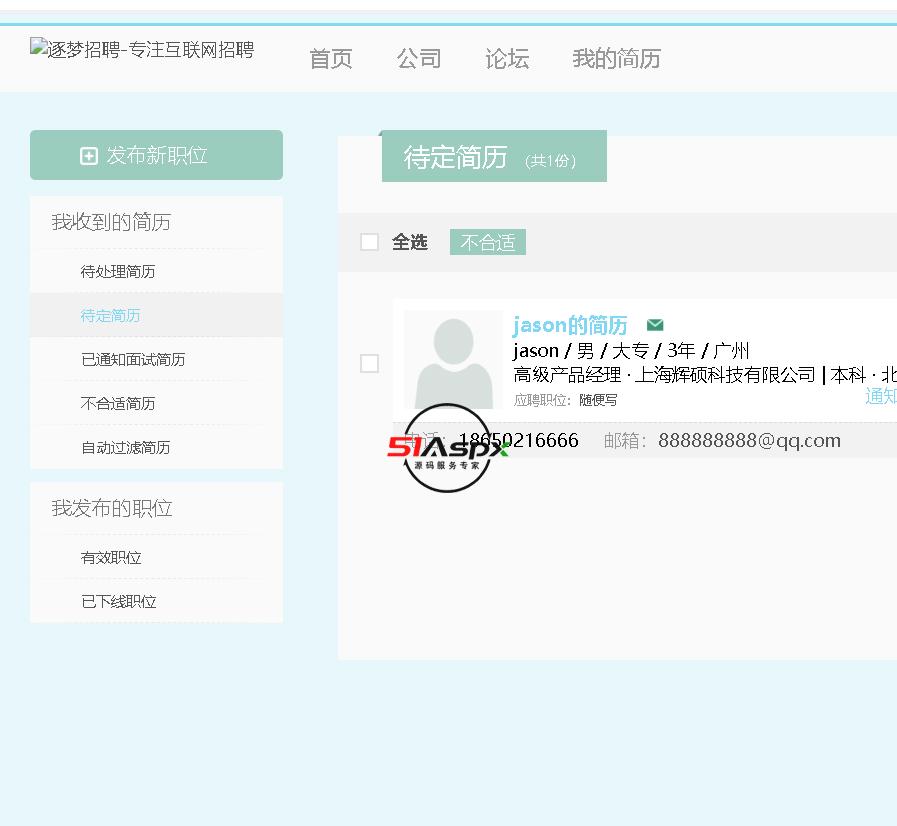Screen dimensions: 897x826
Task: Open 自动过滤简历 in the sidebar
Action: click(126, 448)
